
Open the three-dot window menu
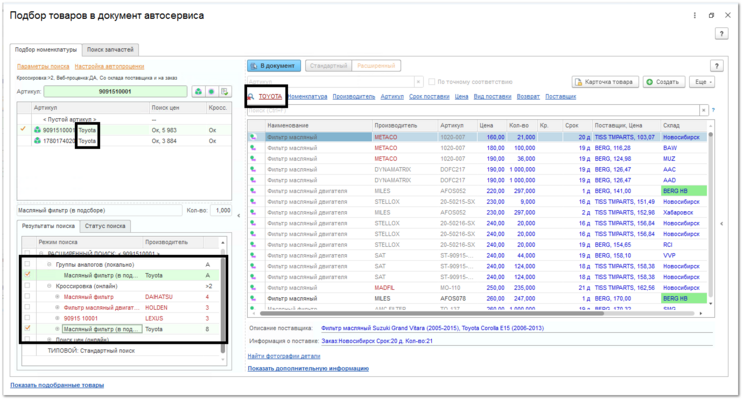coord(695,16)
